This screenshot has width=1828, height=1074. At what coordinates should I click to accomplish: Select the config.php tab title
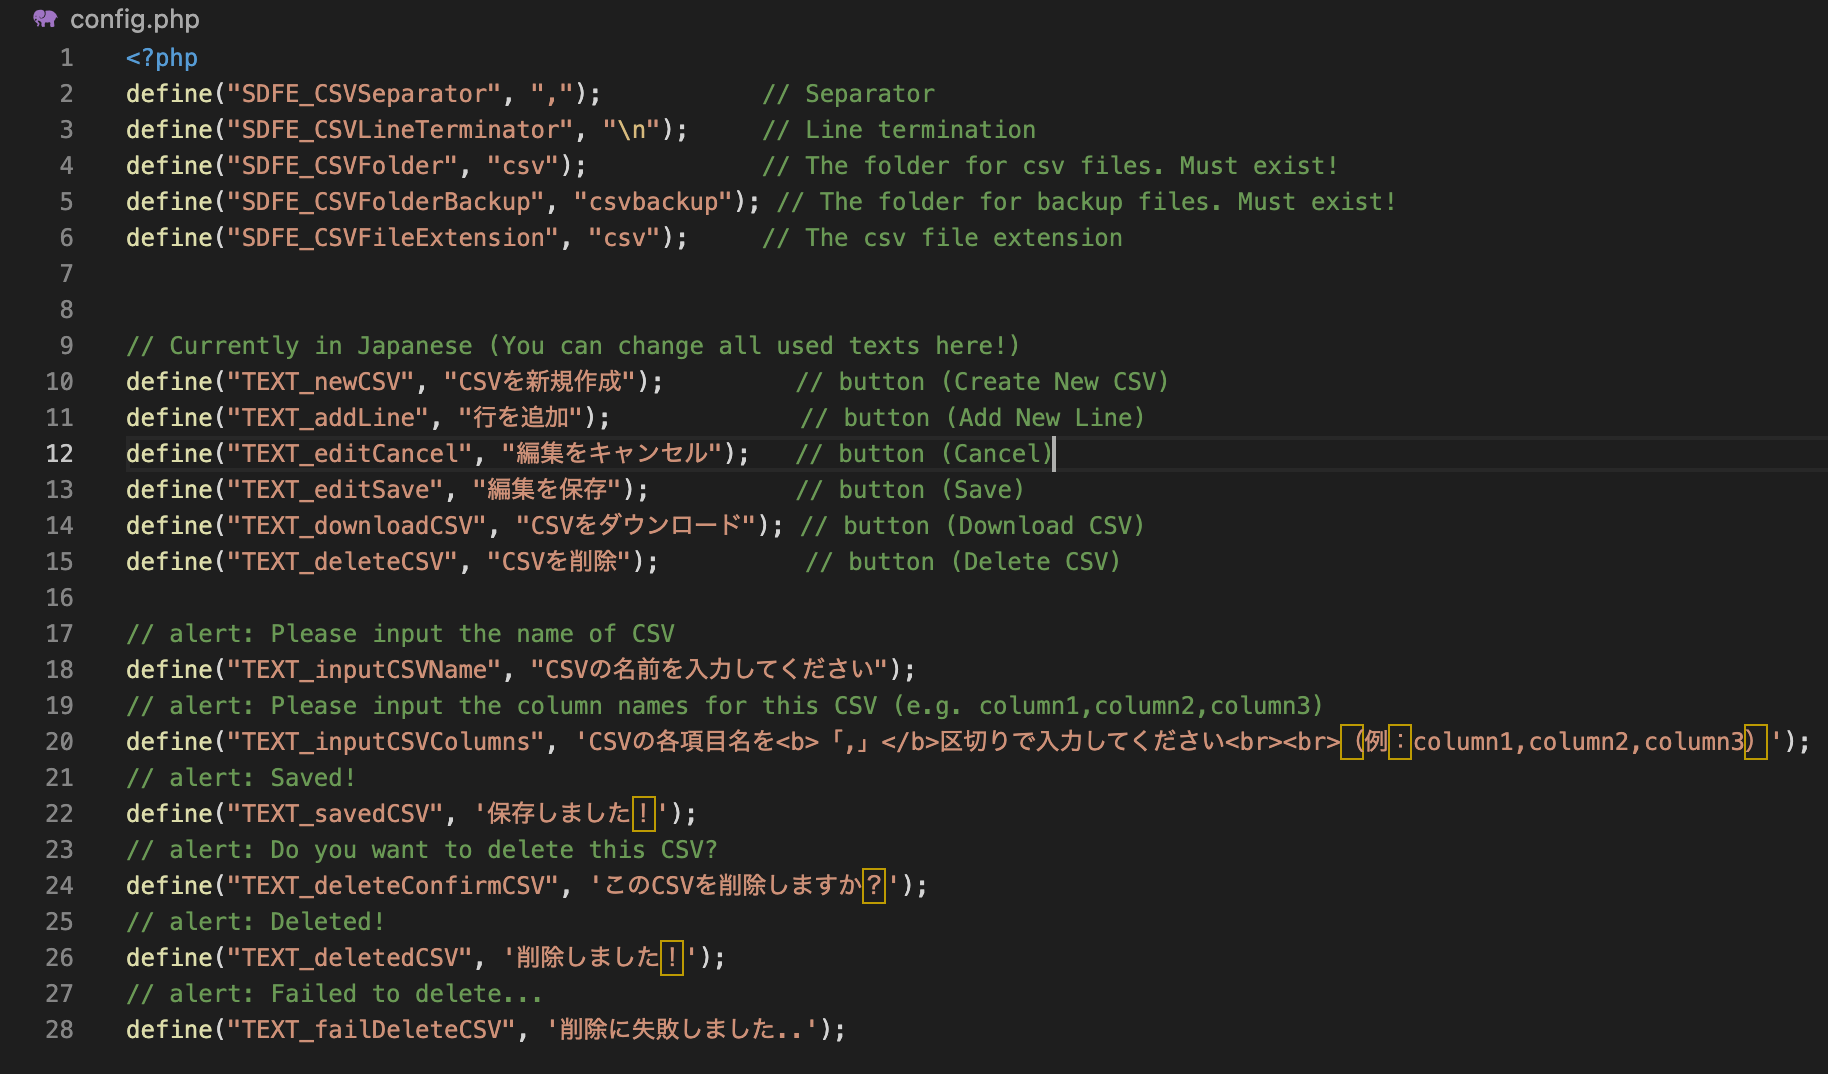click(x=134, y=19)
